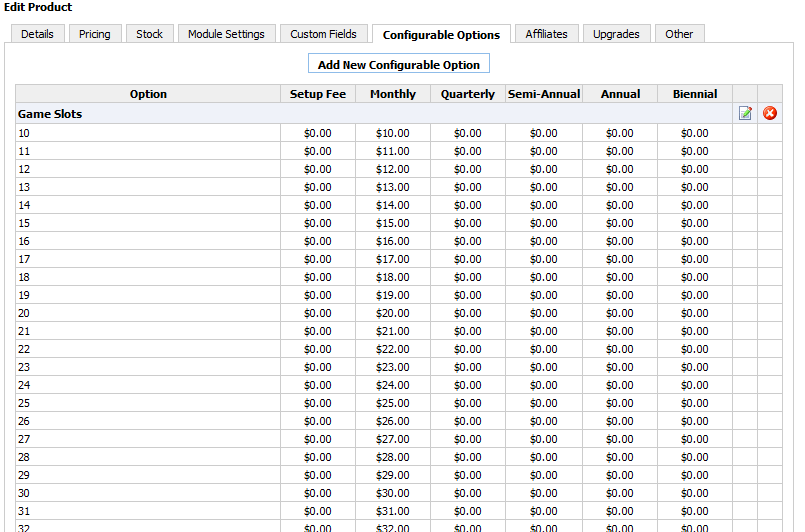Viewport: 805px width, 532px height.
Task: Select the option row labeled 31
Action: point(399,510)
